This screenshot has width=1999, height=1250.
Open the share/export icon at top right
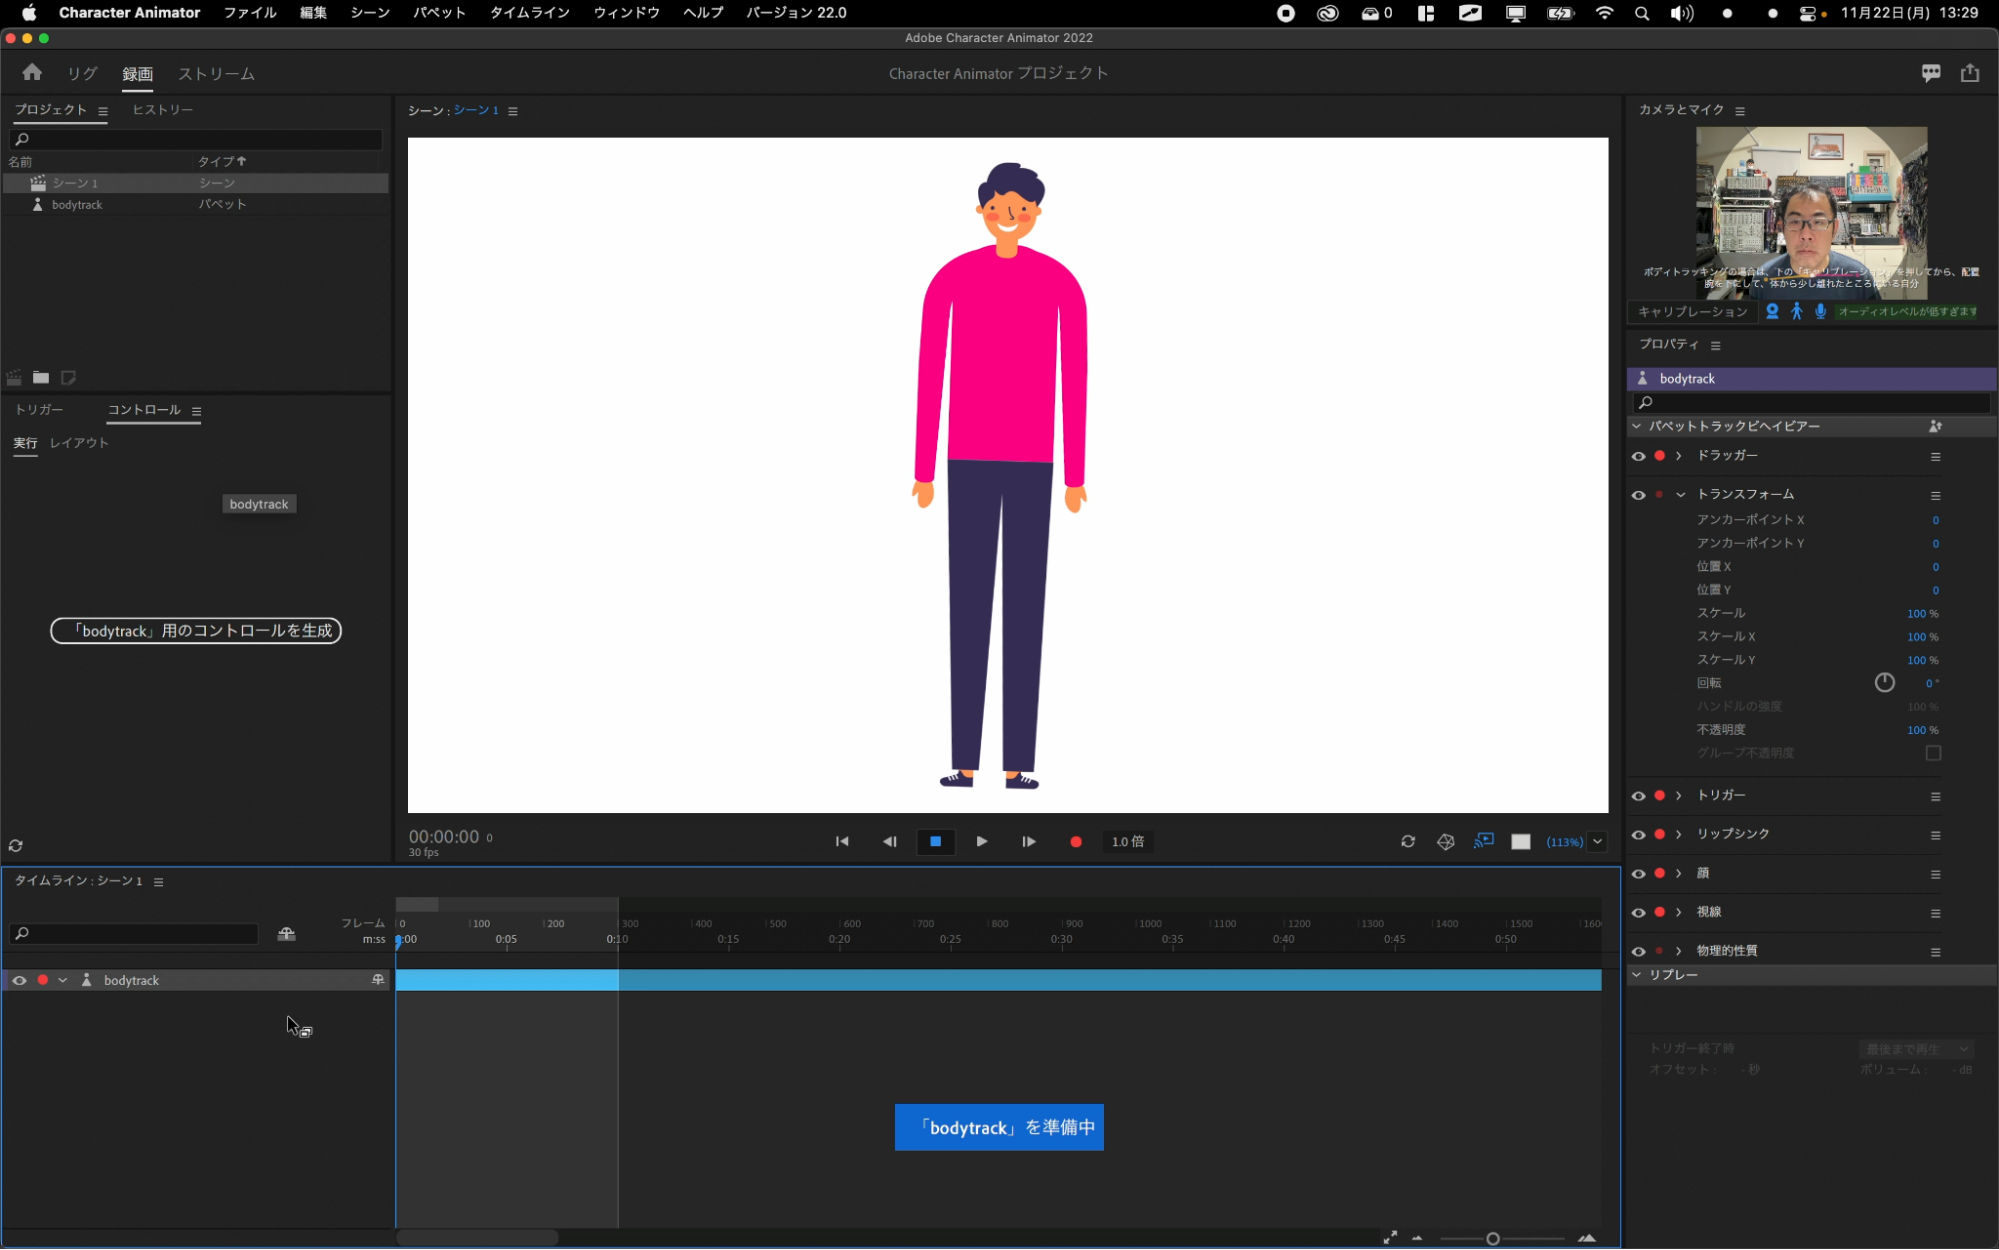coord(1969,73)
